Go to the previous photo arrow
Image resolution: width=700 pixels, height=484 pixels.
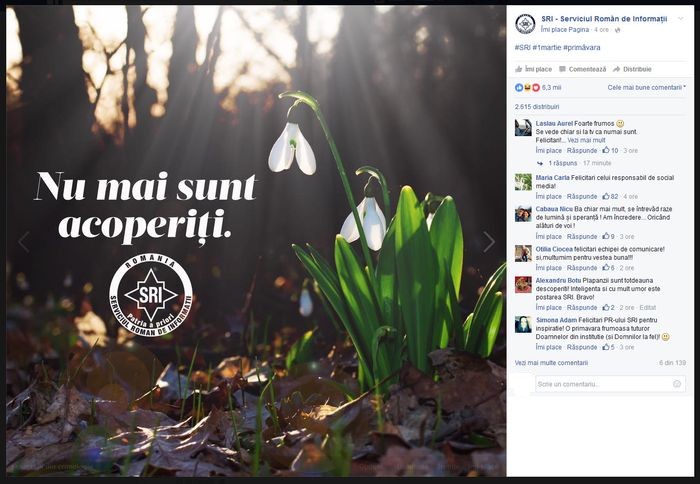coord(24,242)
